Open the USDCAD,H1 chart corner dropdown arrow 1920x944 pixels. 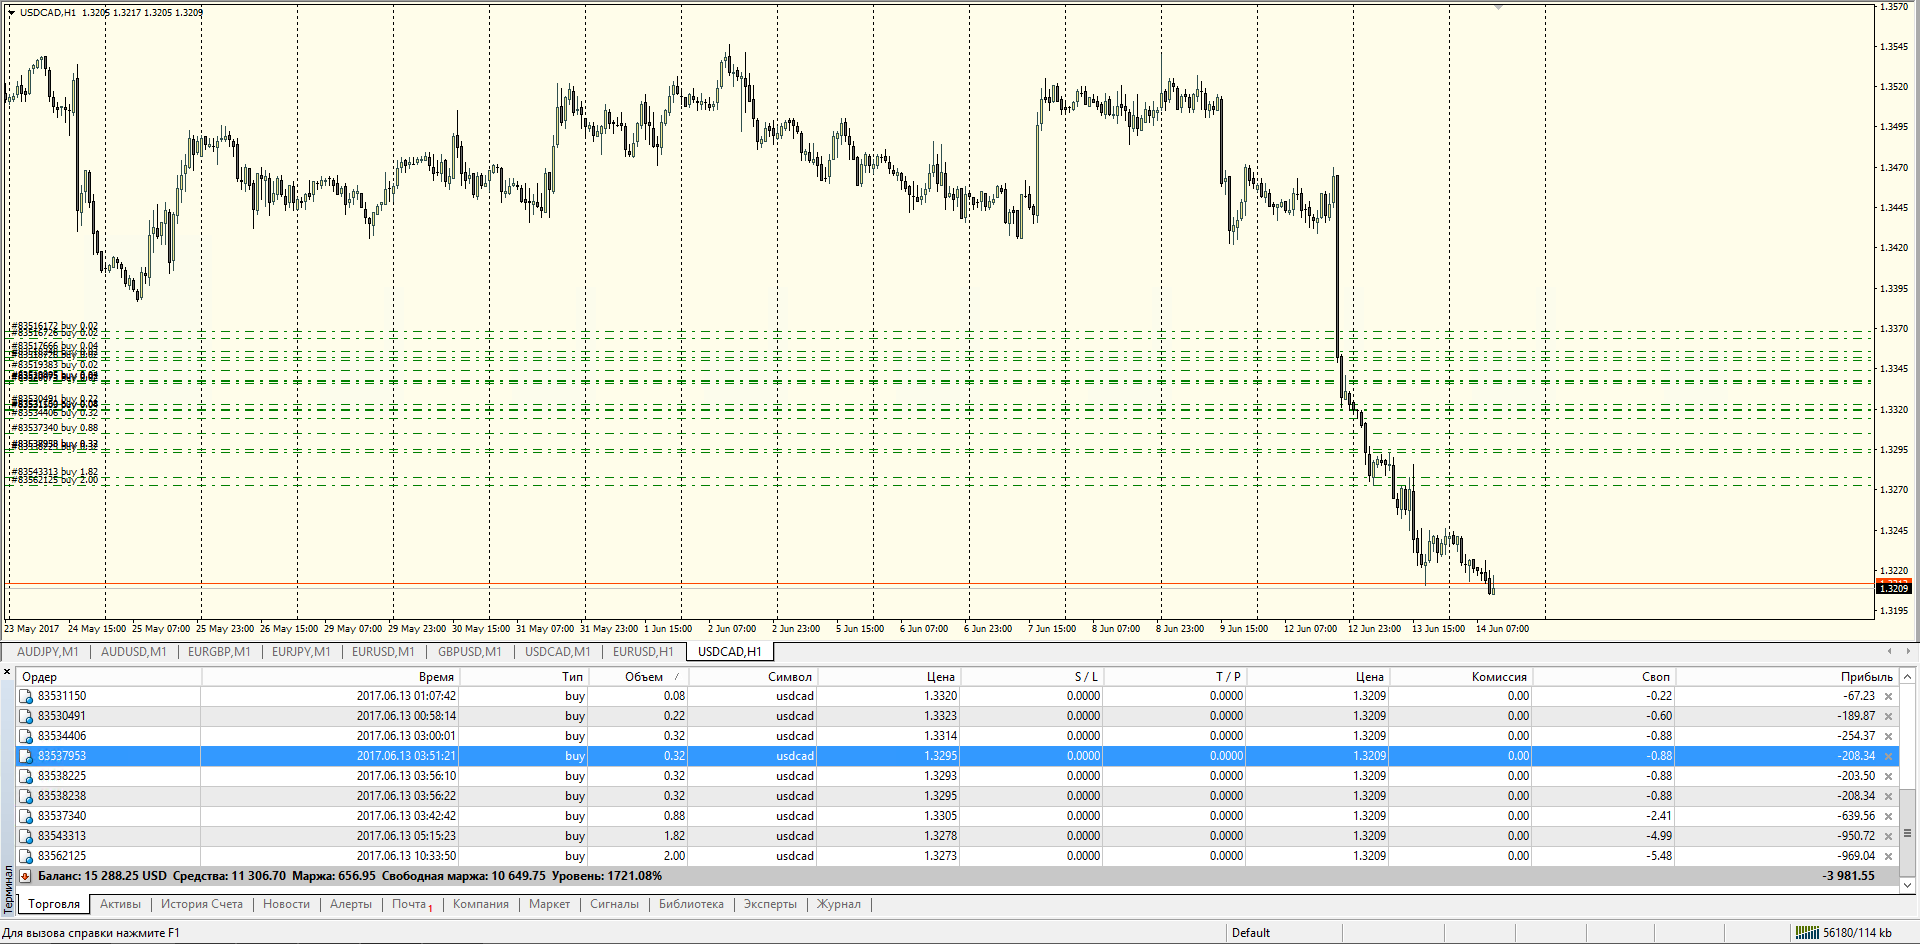click(11, 13)
